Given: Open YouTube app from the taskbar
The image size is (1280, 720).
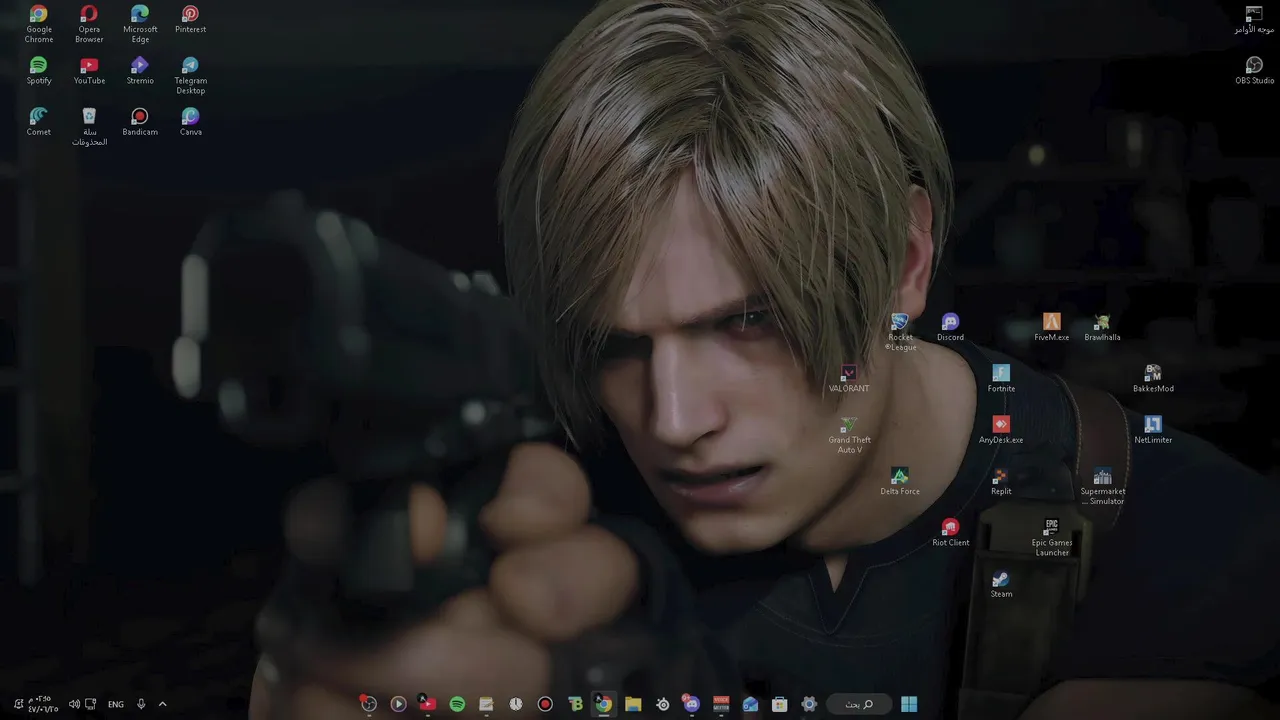Looking at the screenshot, I should click(427, 704).
